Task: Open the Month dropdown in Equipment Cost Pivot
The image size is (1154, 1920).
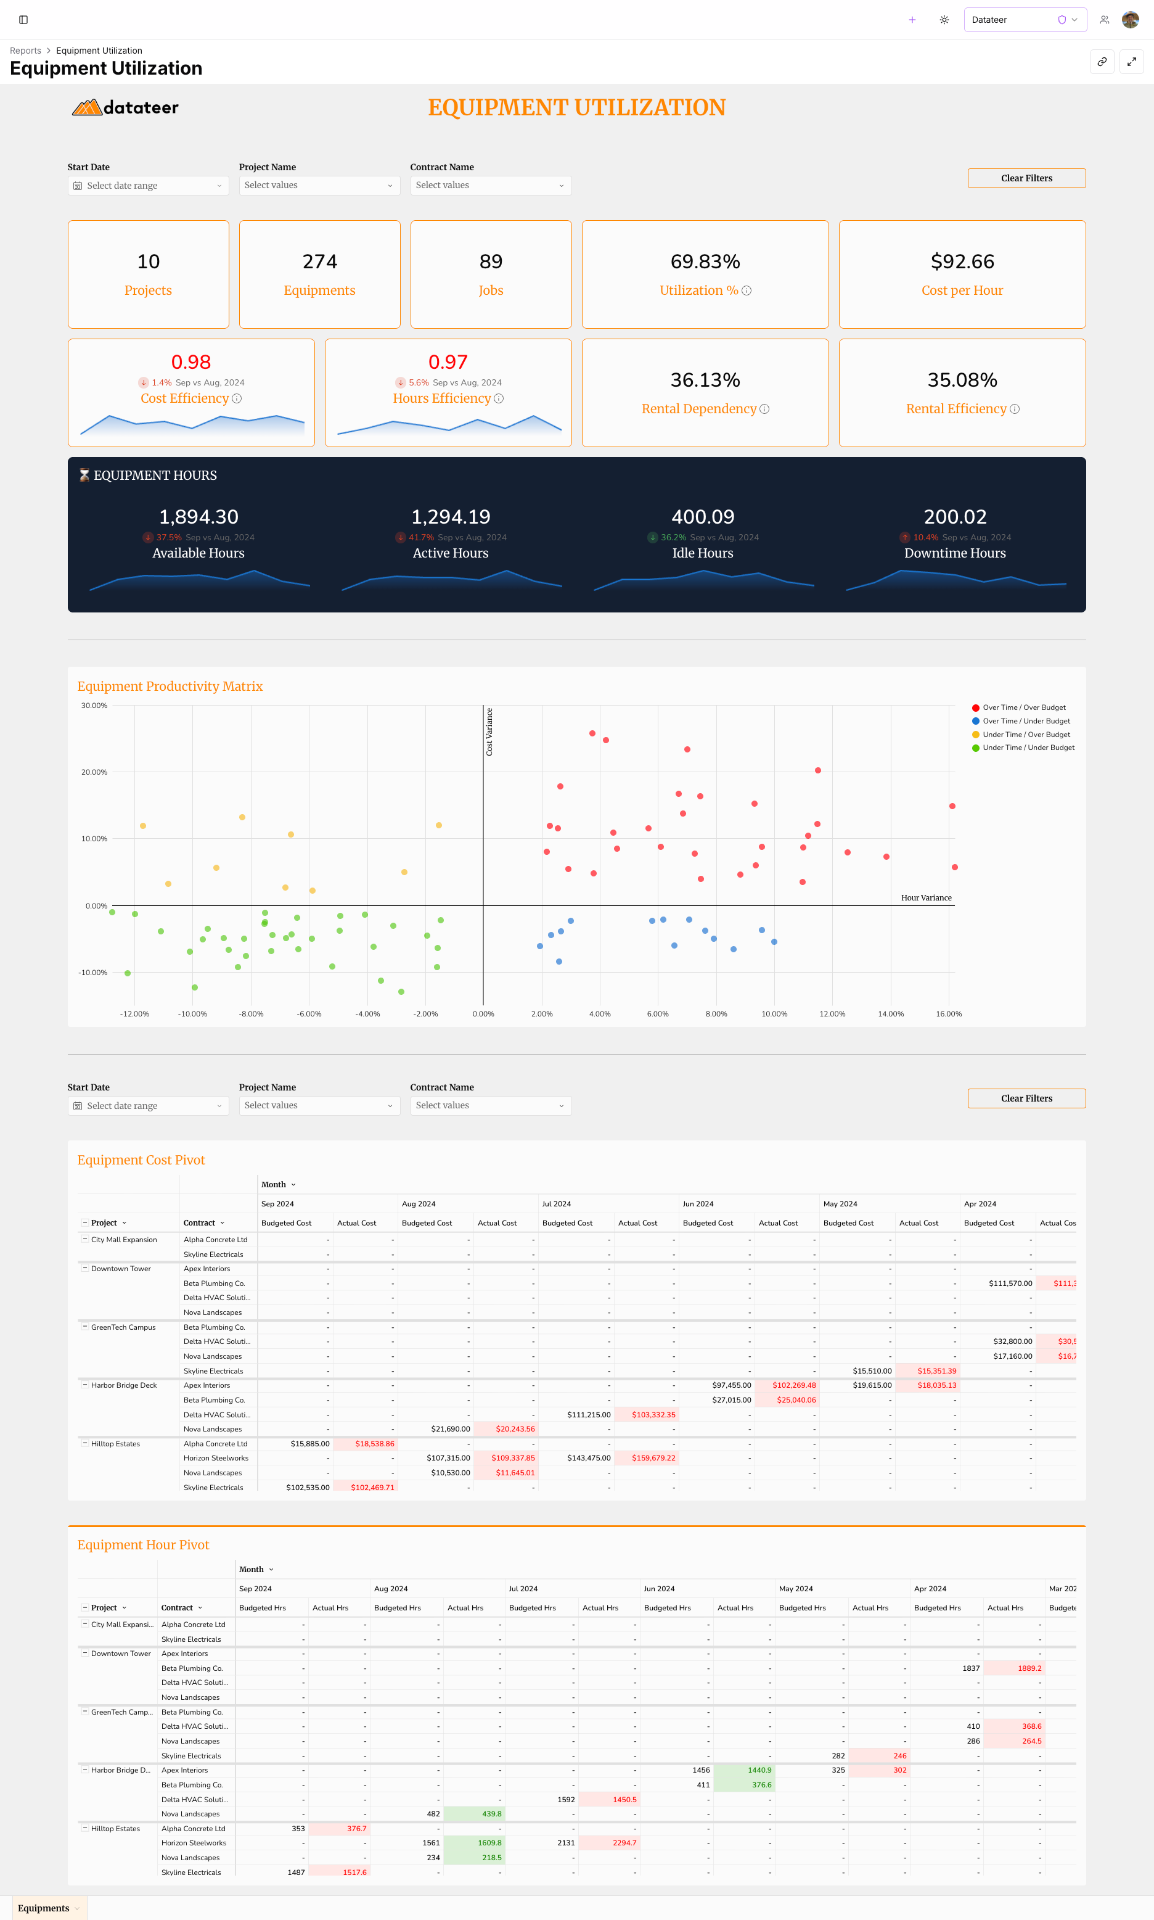Action: click(279, 1185)
